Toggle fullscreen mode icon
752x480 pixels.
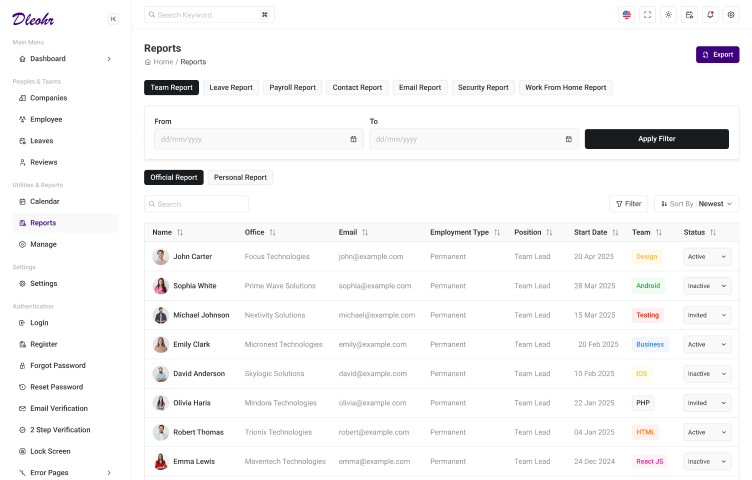click(647, 15)
